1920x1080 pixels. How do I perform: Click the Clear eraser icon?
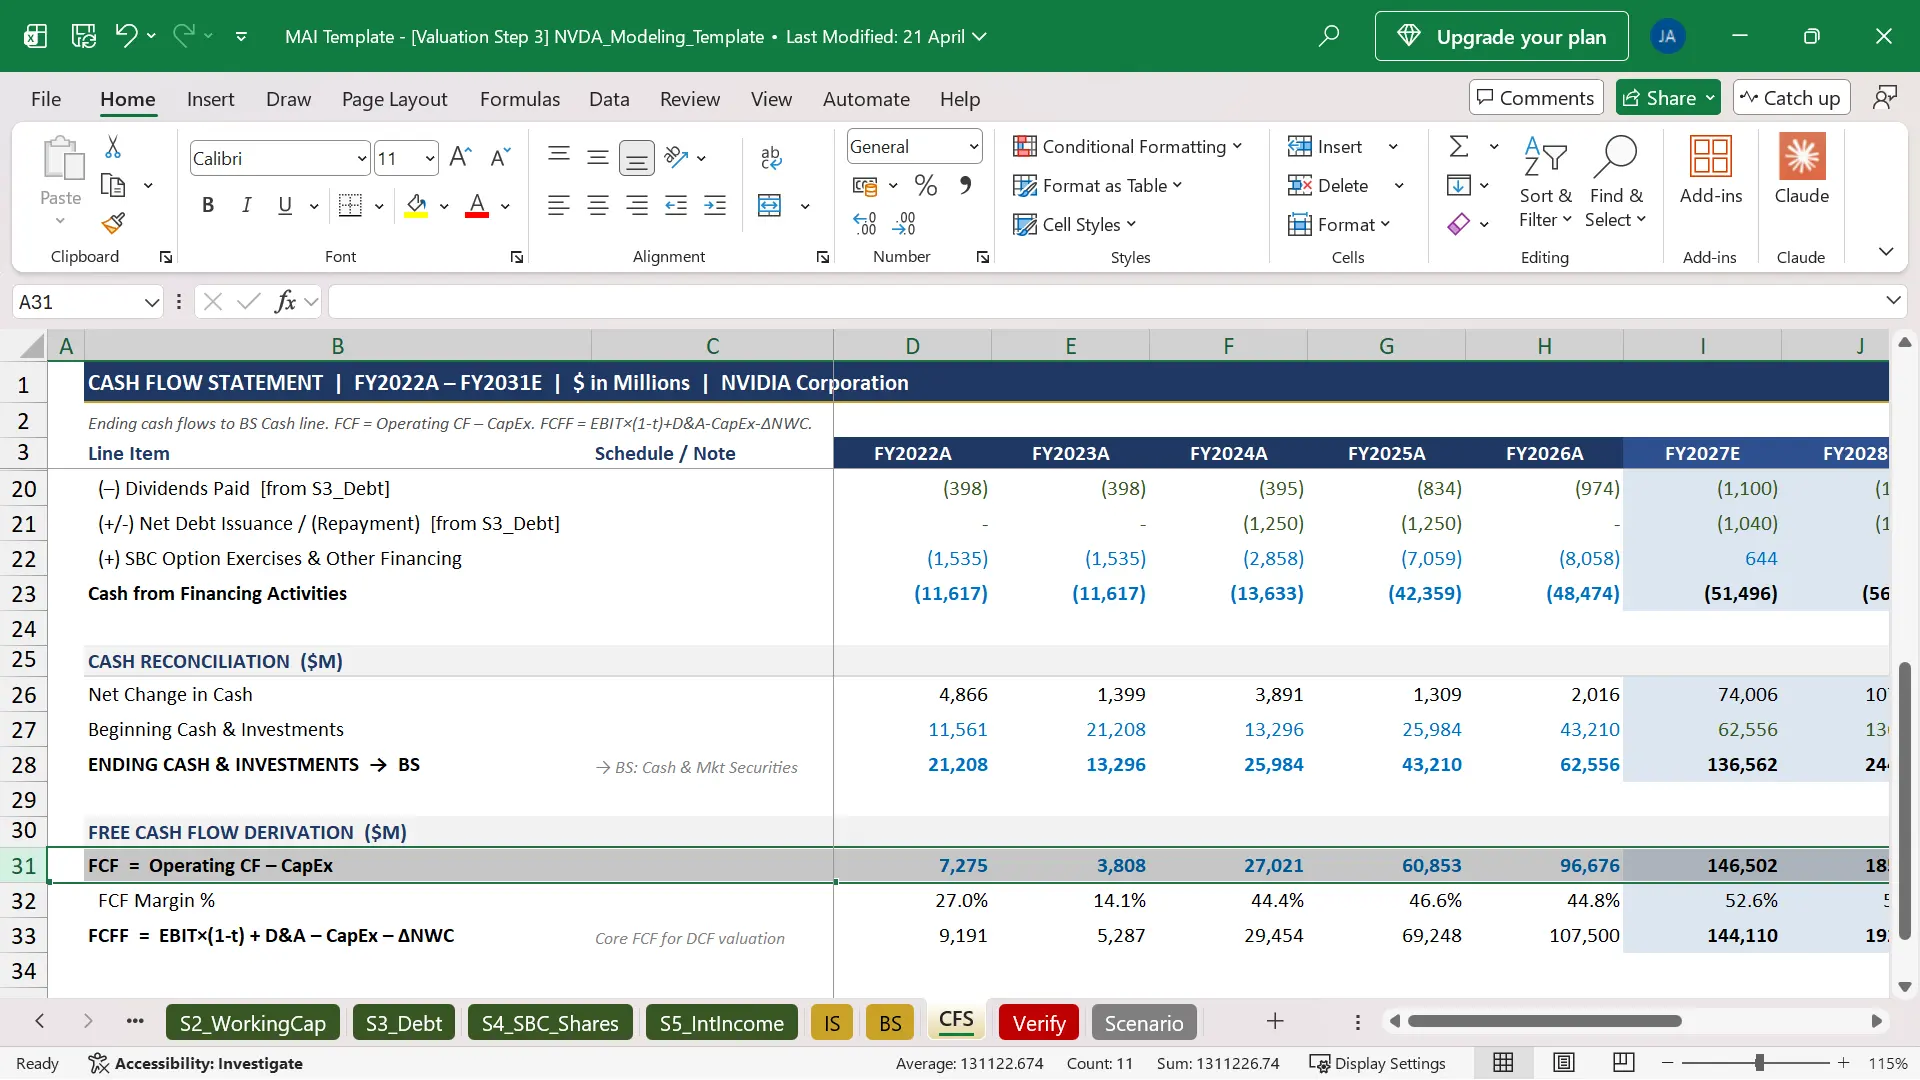coord(1459,224)
